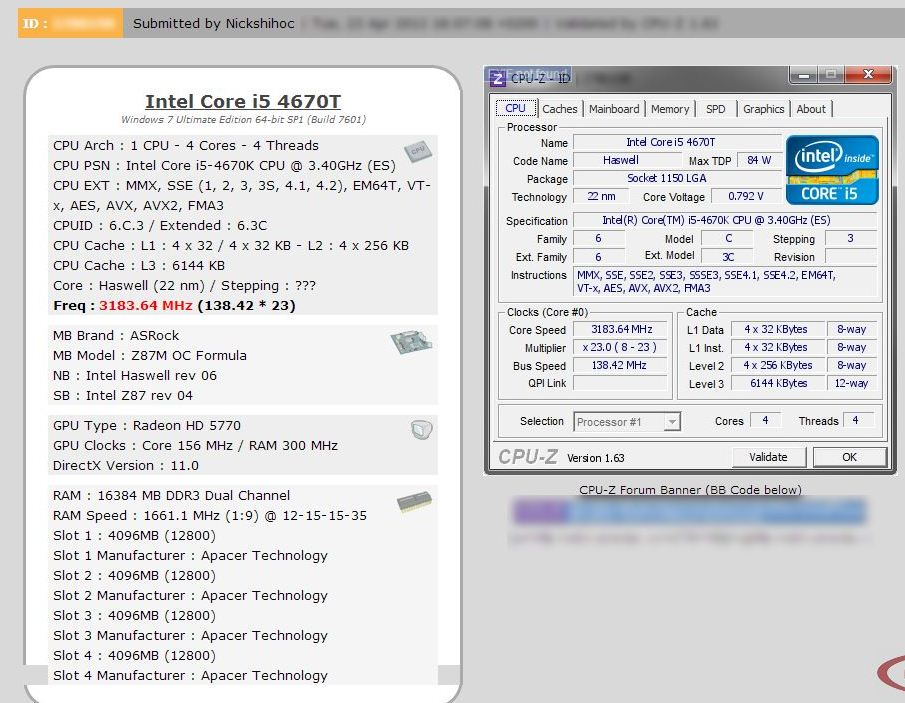Screen dimensions: 905x703
Task: Click the Cores value 4
Action: pyautogui.click(x=765, y=421)
